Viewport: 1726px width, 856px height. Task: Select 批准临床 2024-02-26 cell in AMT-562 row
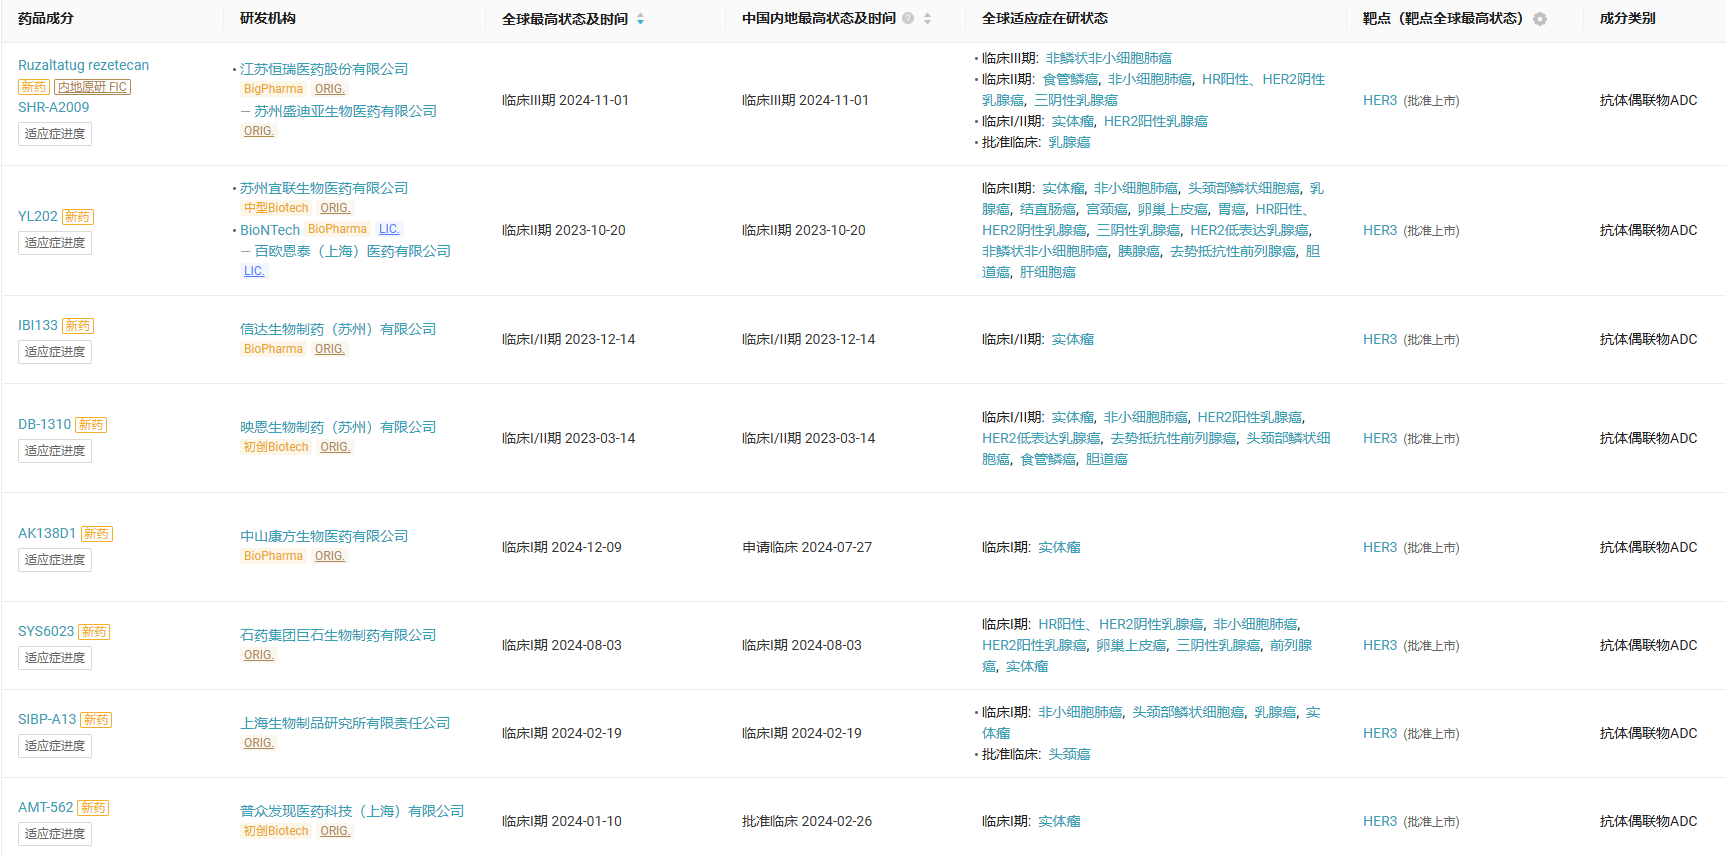[x=807, y=821]
